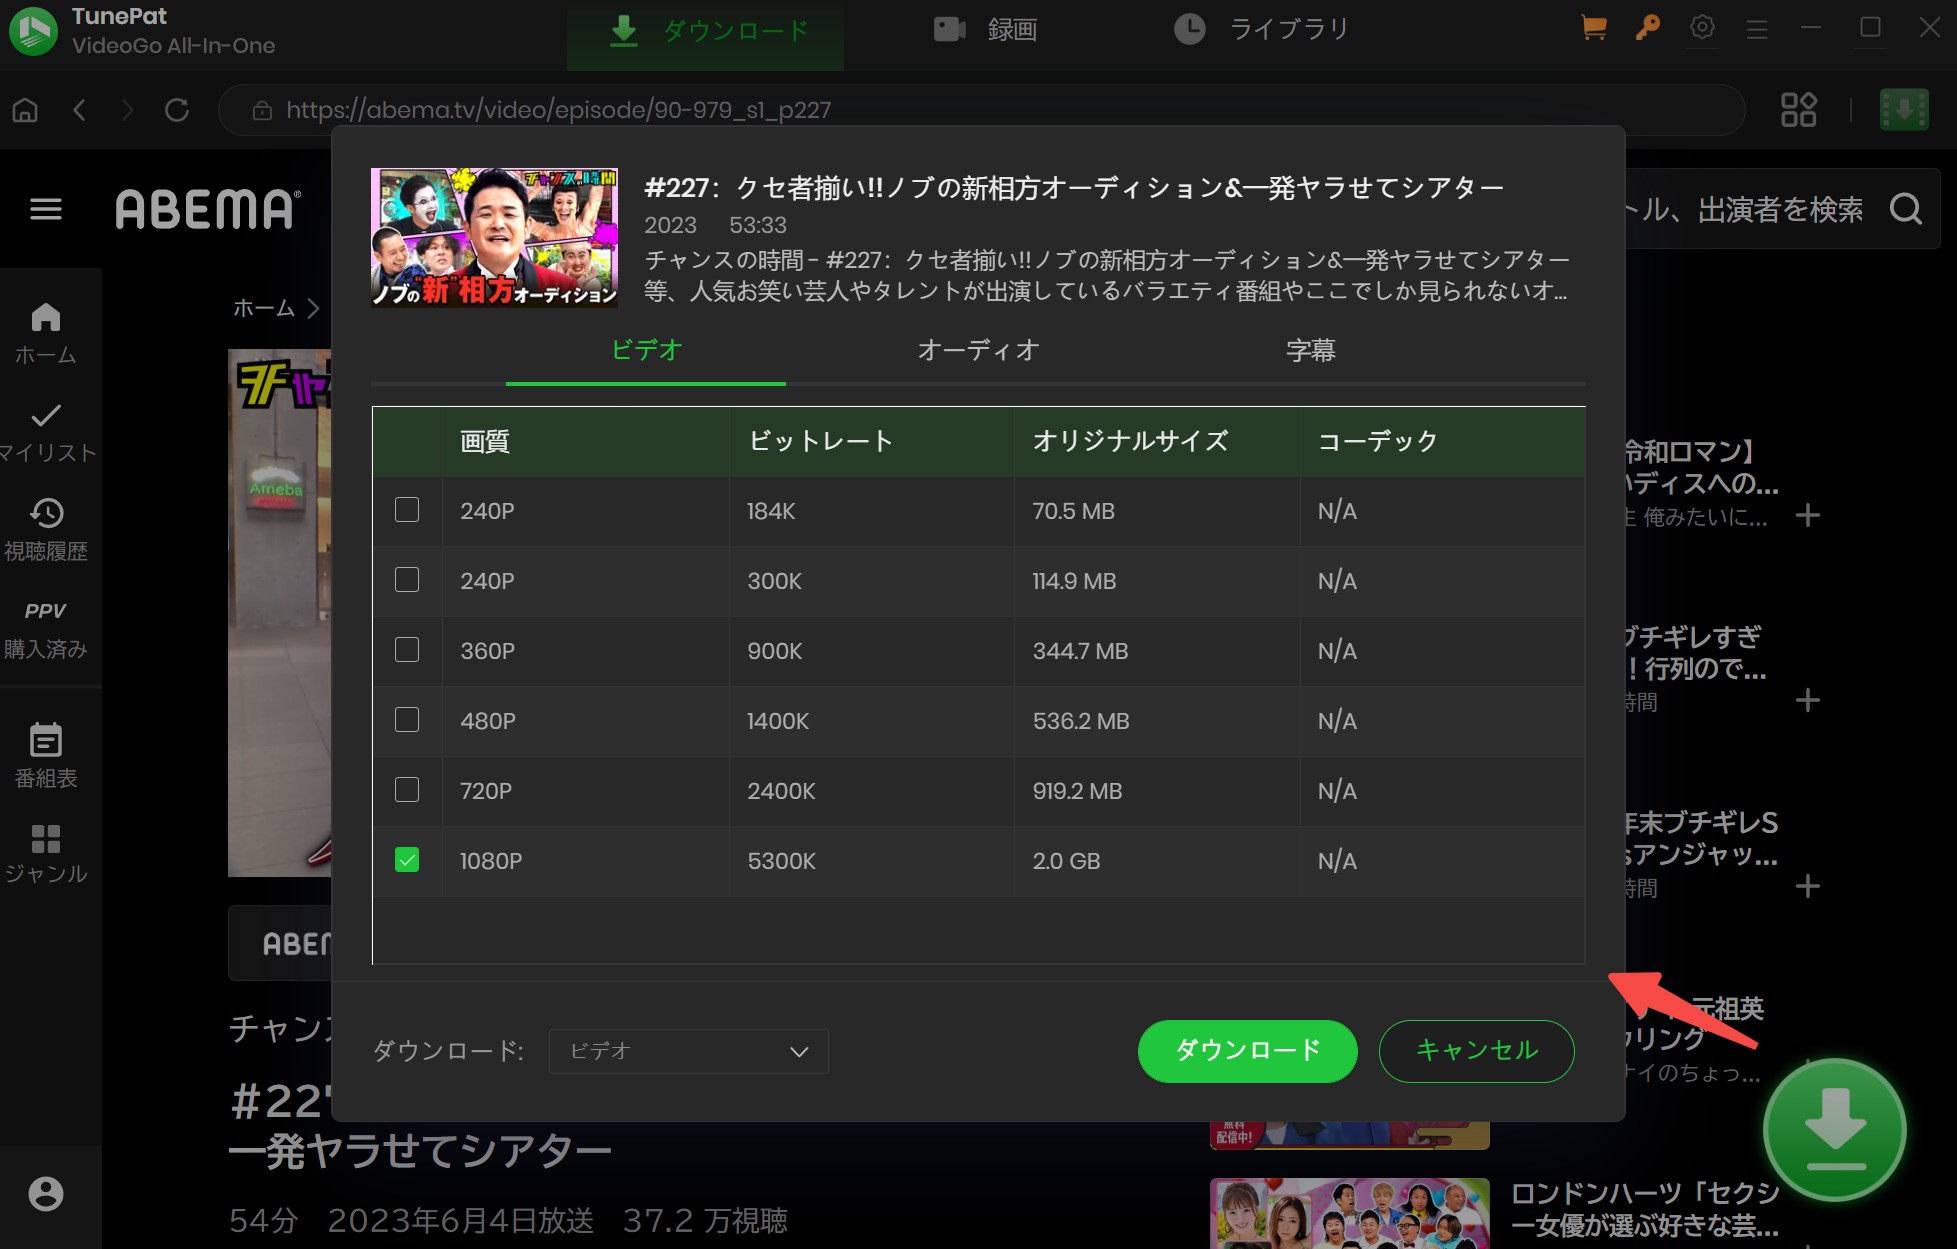
Task: Add 令和ロマン video with plus icon
Action: click(1808, 516)
